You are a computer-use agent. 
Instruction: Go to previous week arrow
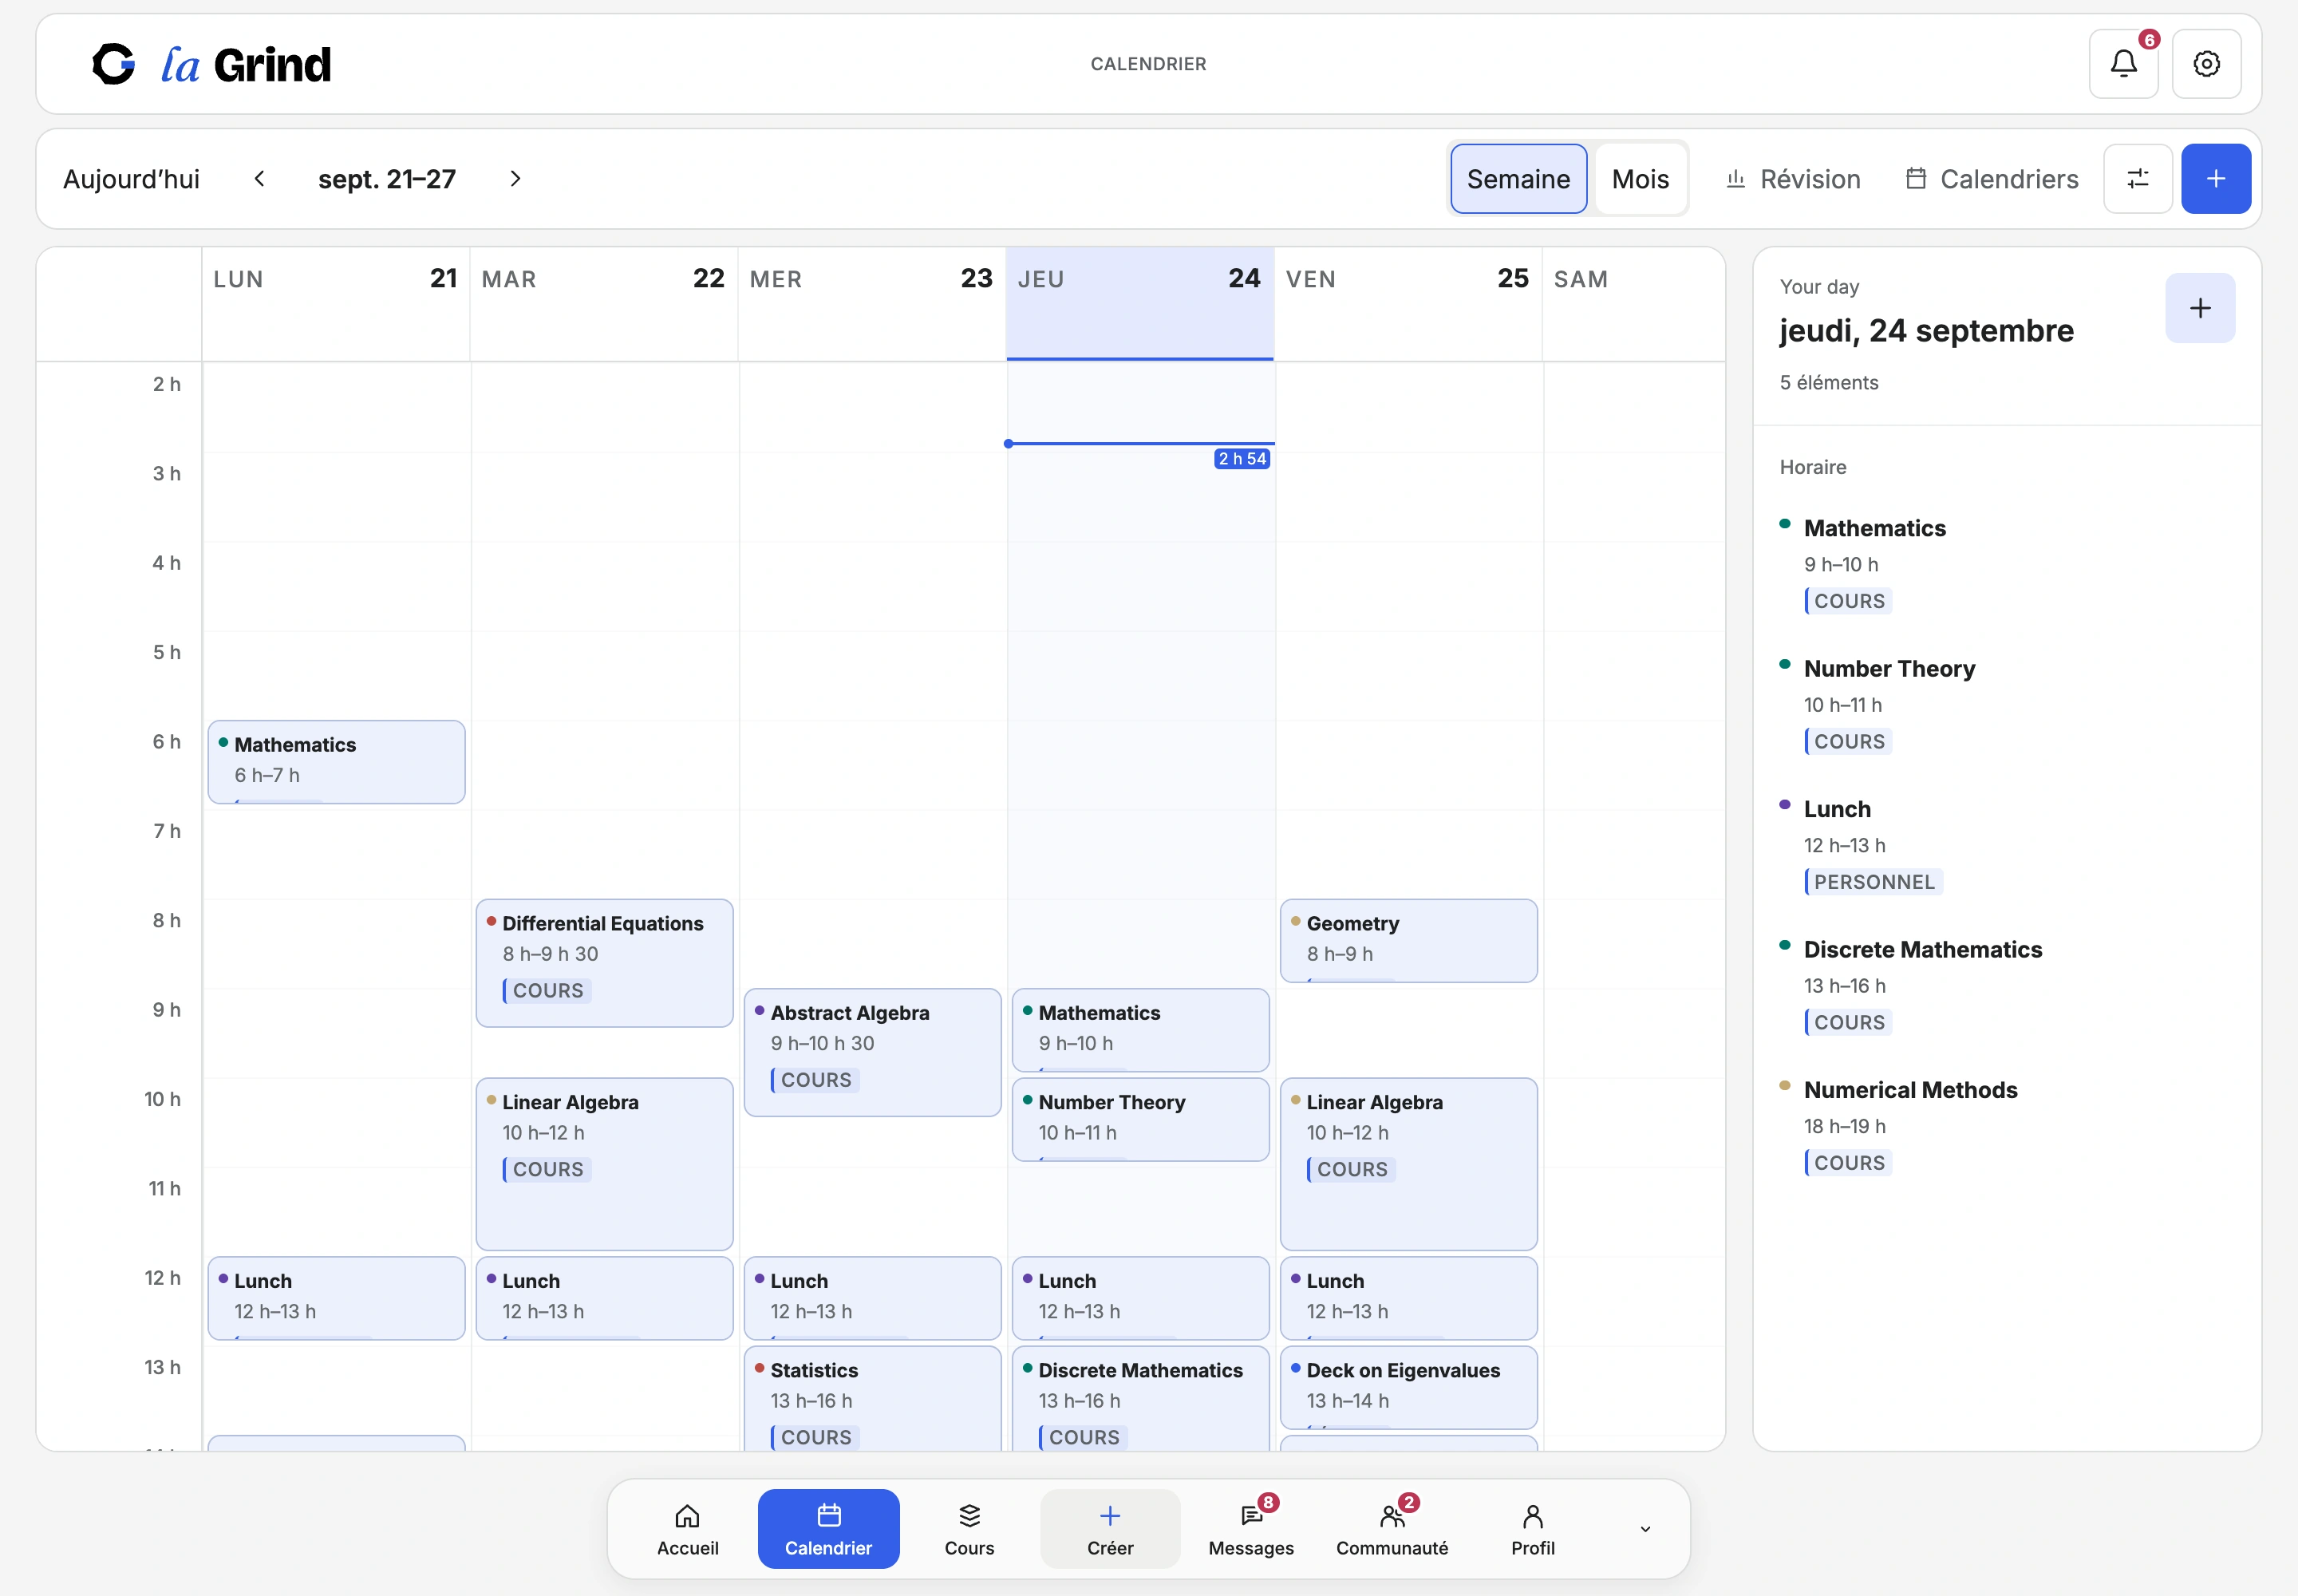(260, 179)
